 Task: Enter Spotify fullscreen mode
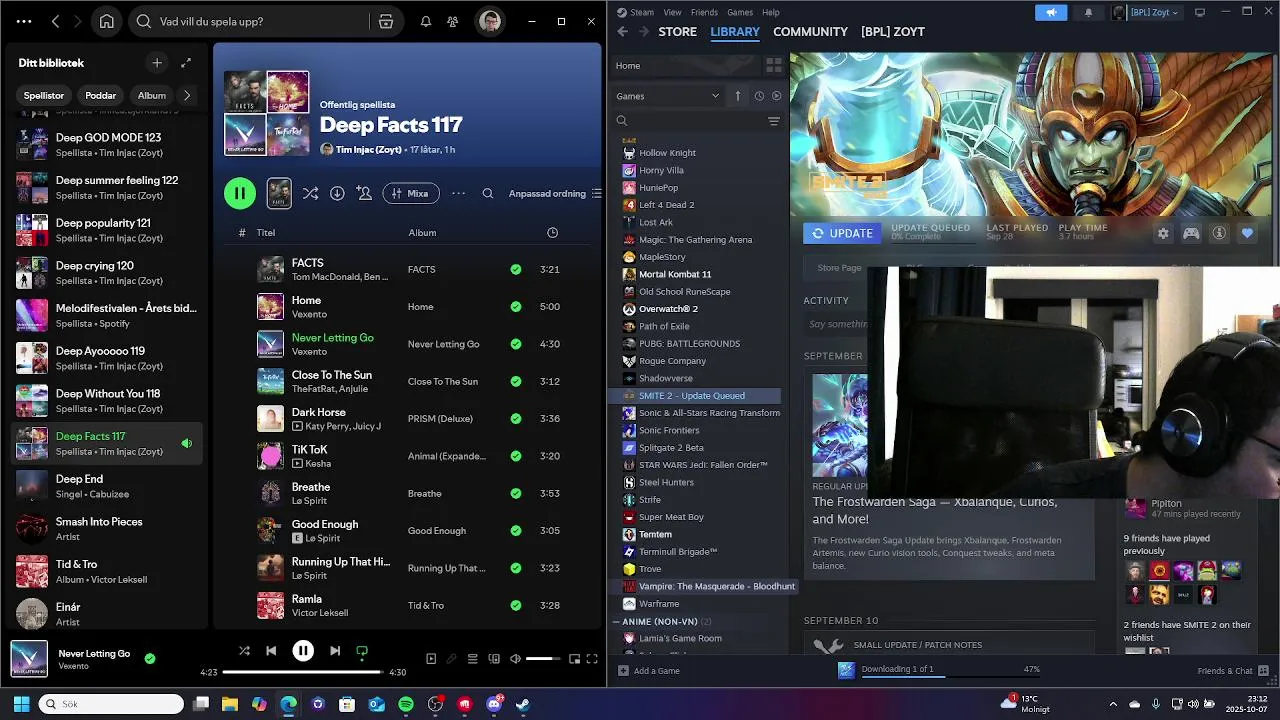pos(592,659)
